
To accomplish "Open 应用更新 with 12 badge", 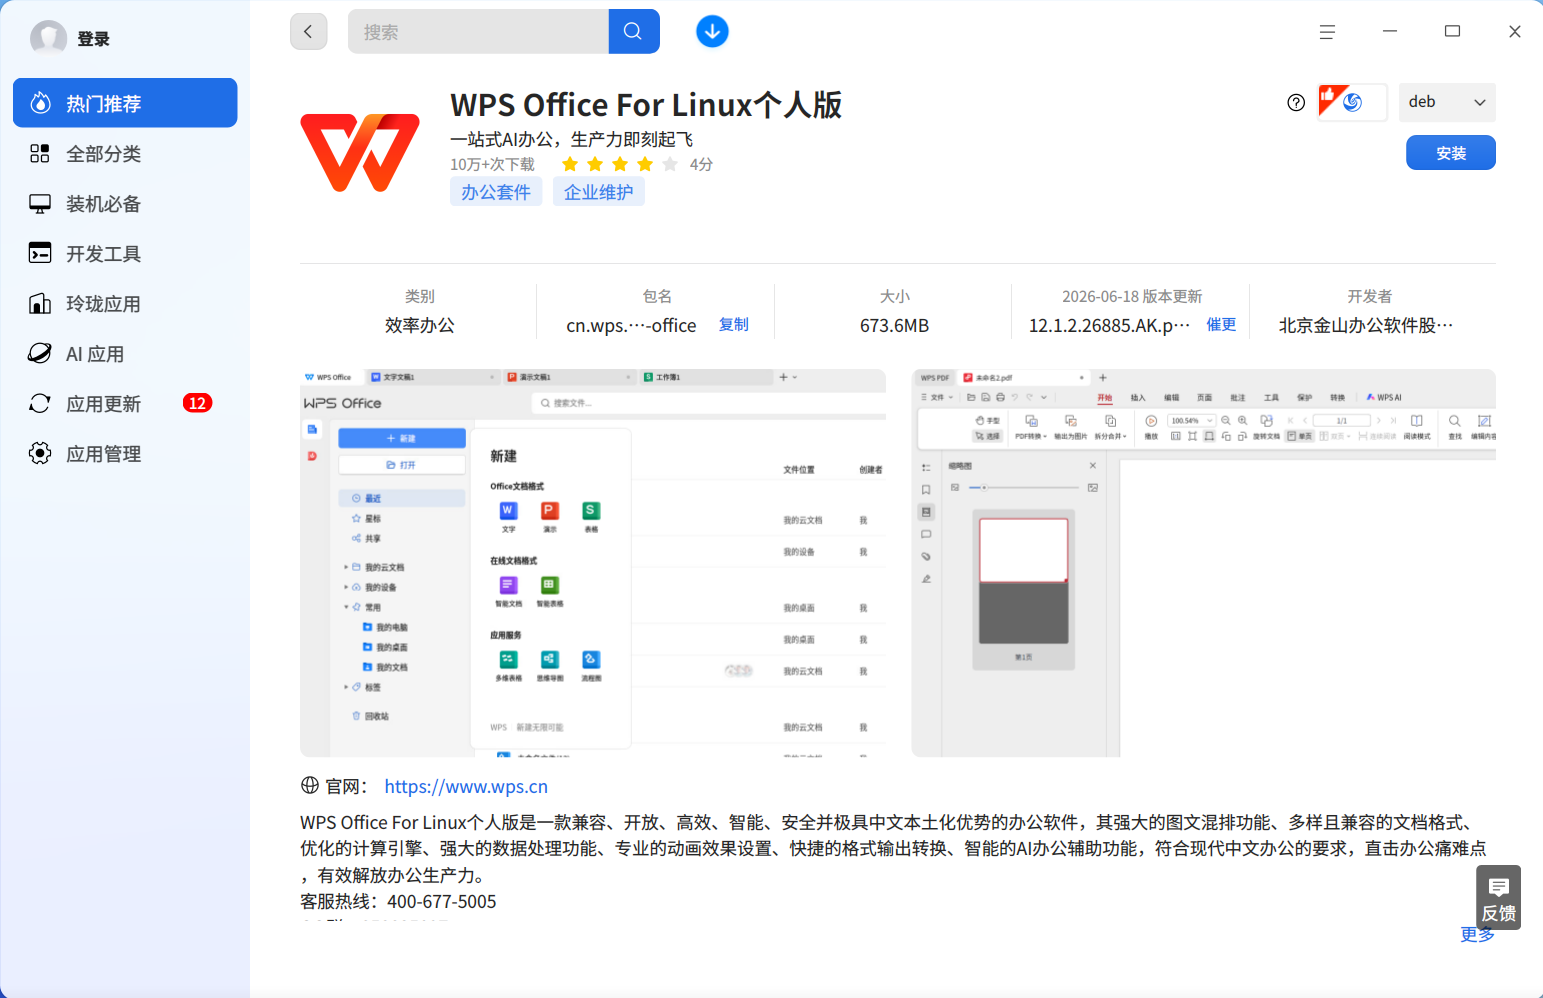I will [x=125, y=403].
